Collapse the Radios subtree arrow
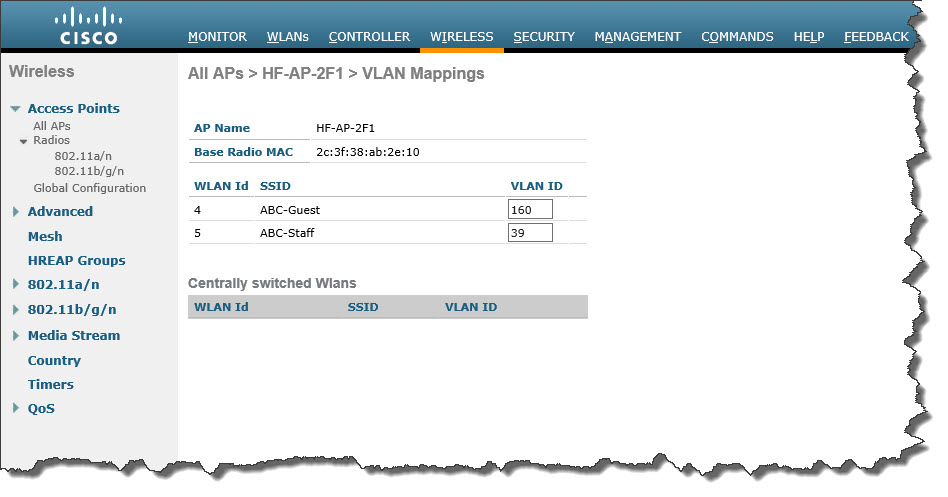The width and height of the screenshot is (948, 497). click(x=24, y=141)
